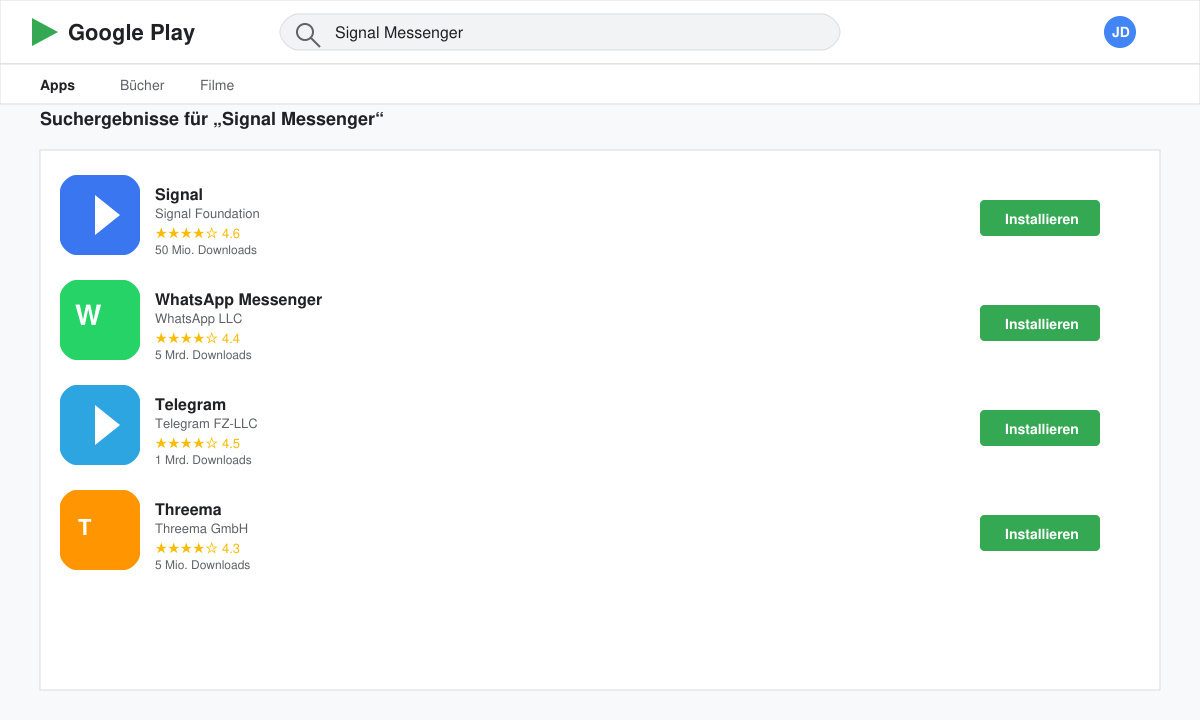
Task: Click the 4.6 star rating for Signal
Action: 197,233
